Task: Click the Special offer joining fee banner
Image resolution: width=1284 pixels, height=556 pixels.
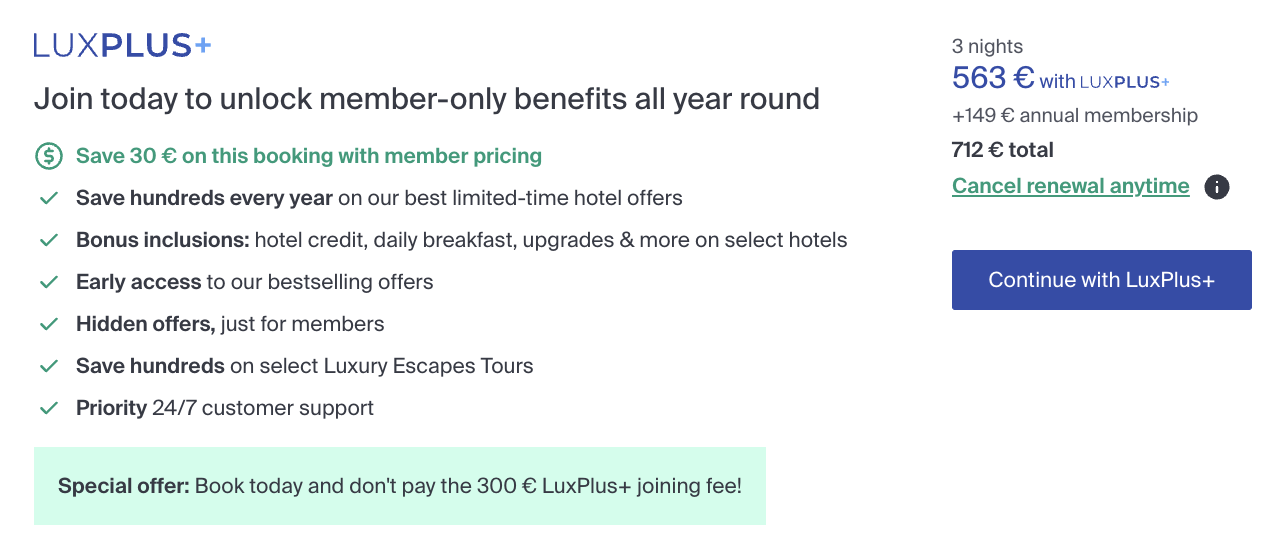Action: (x=400, y=486)
